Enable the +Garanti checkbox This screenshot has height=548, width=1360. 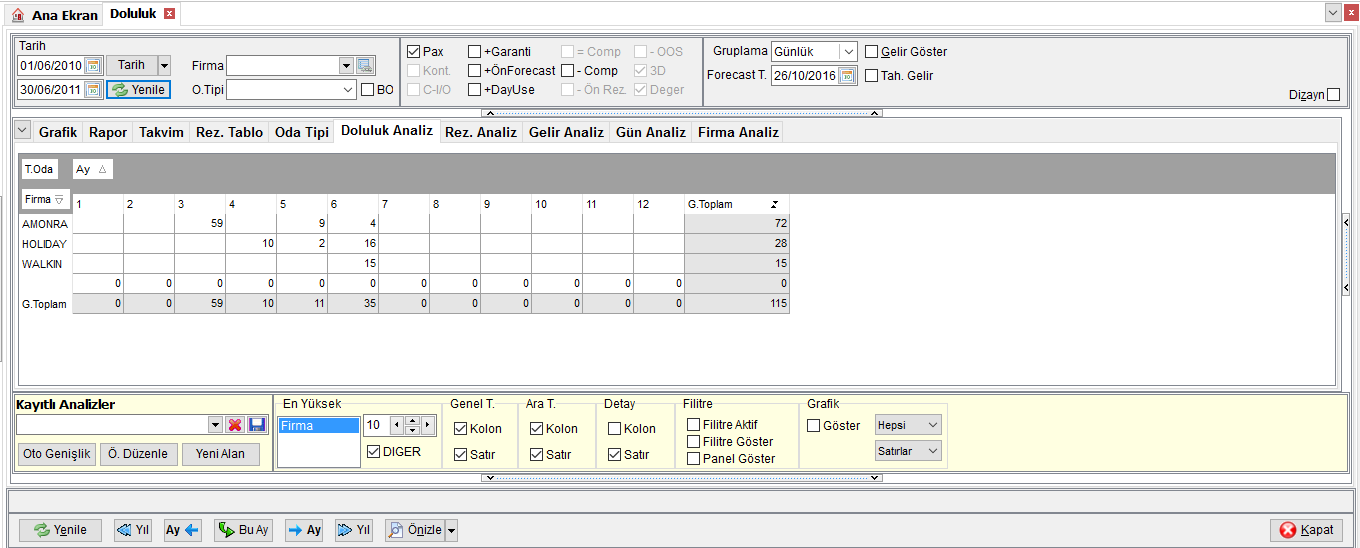475,51
